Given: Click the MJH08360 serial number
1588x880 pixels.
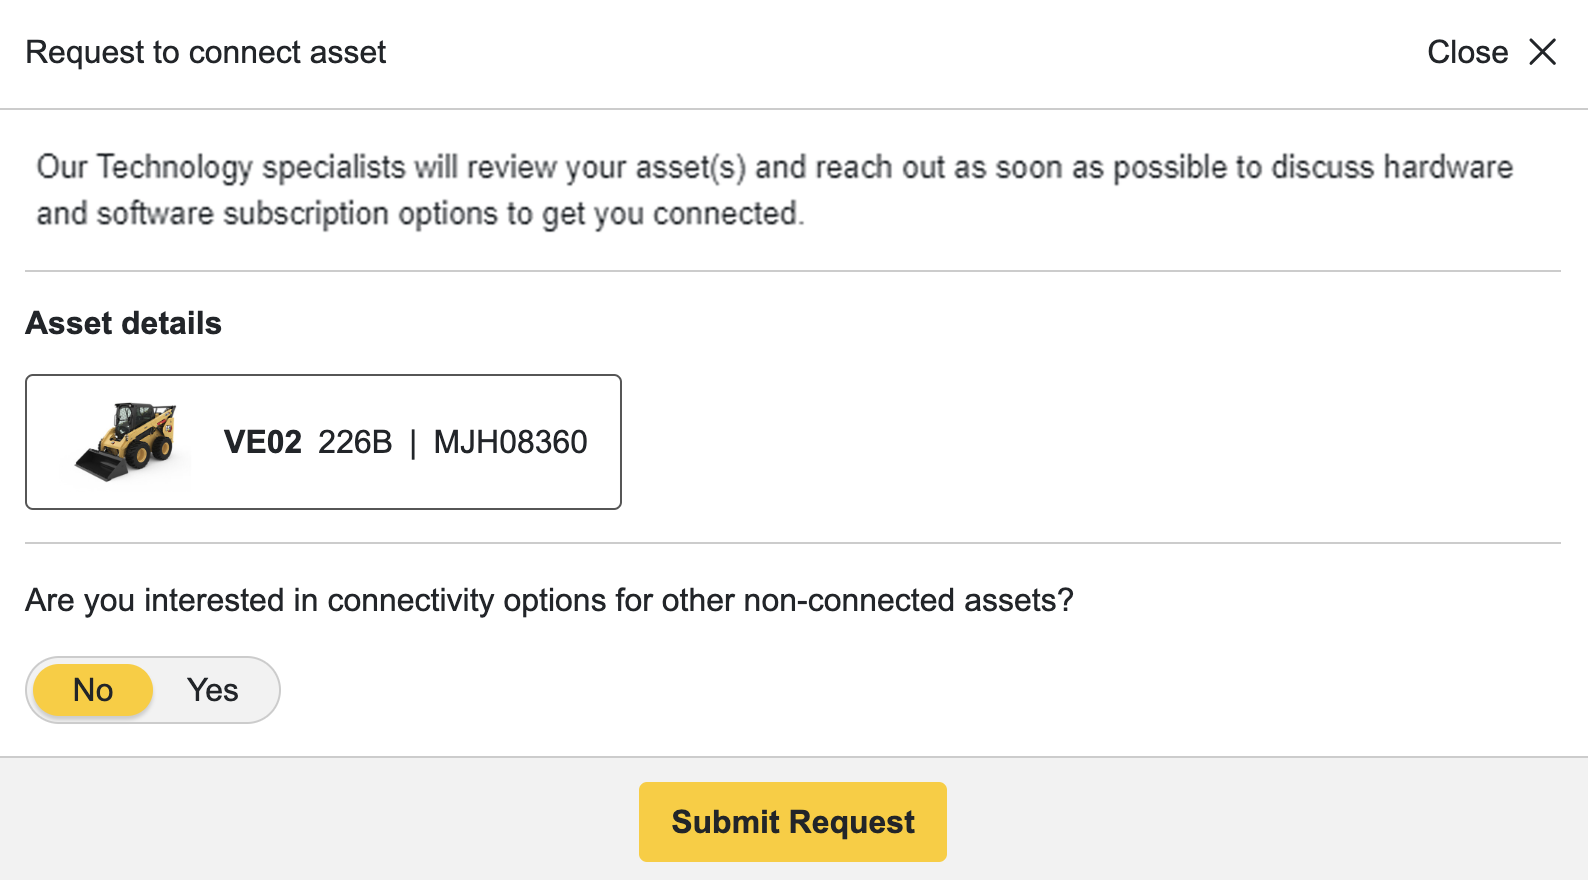Looking at the screenshot, I should 510,442.
